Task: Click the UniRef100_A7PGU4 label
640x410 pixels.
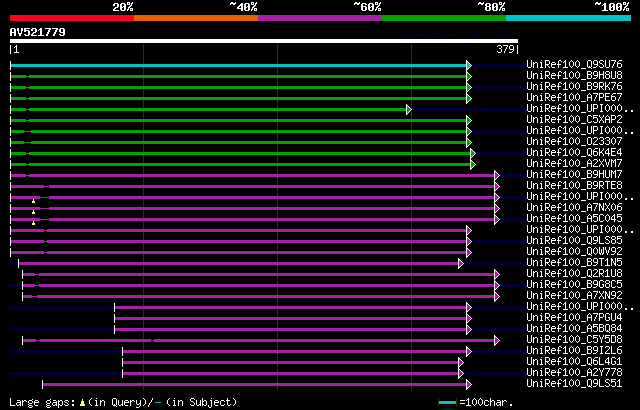Action: (x=574, y=317)
